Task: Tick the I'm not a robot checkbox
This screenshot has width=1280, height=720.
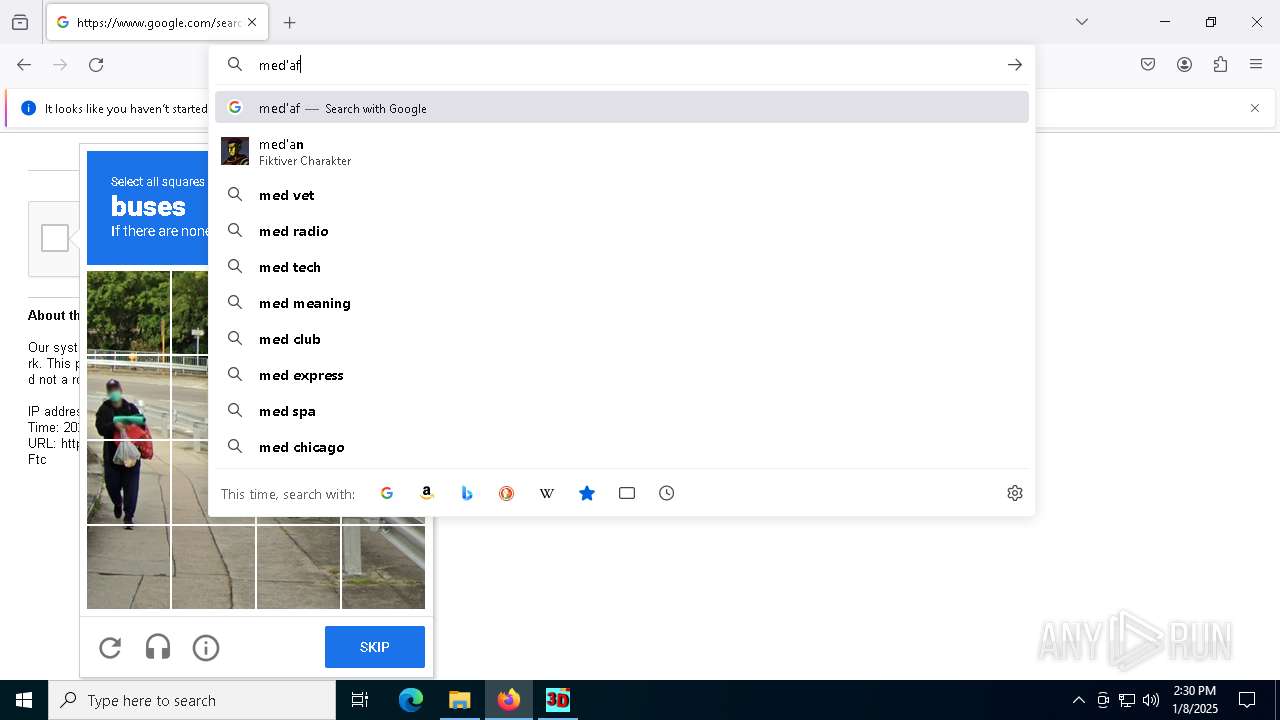Action: [55, 238]
